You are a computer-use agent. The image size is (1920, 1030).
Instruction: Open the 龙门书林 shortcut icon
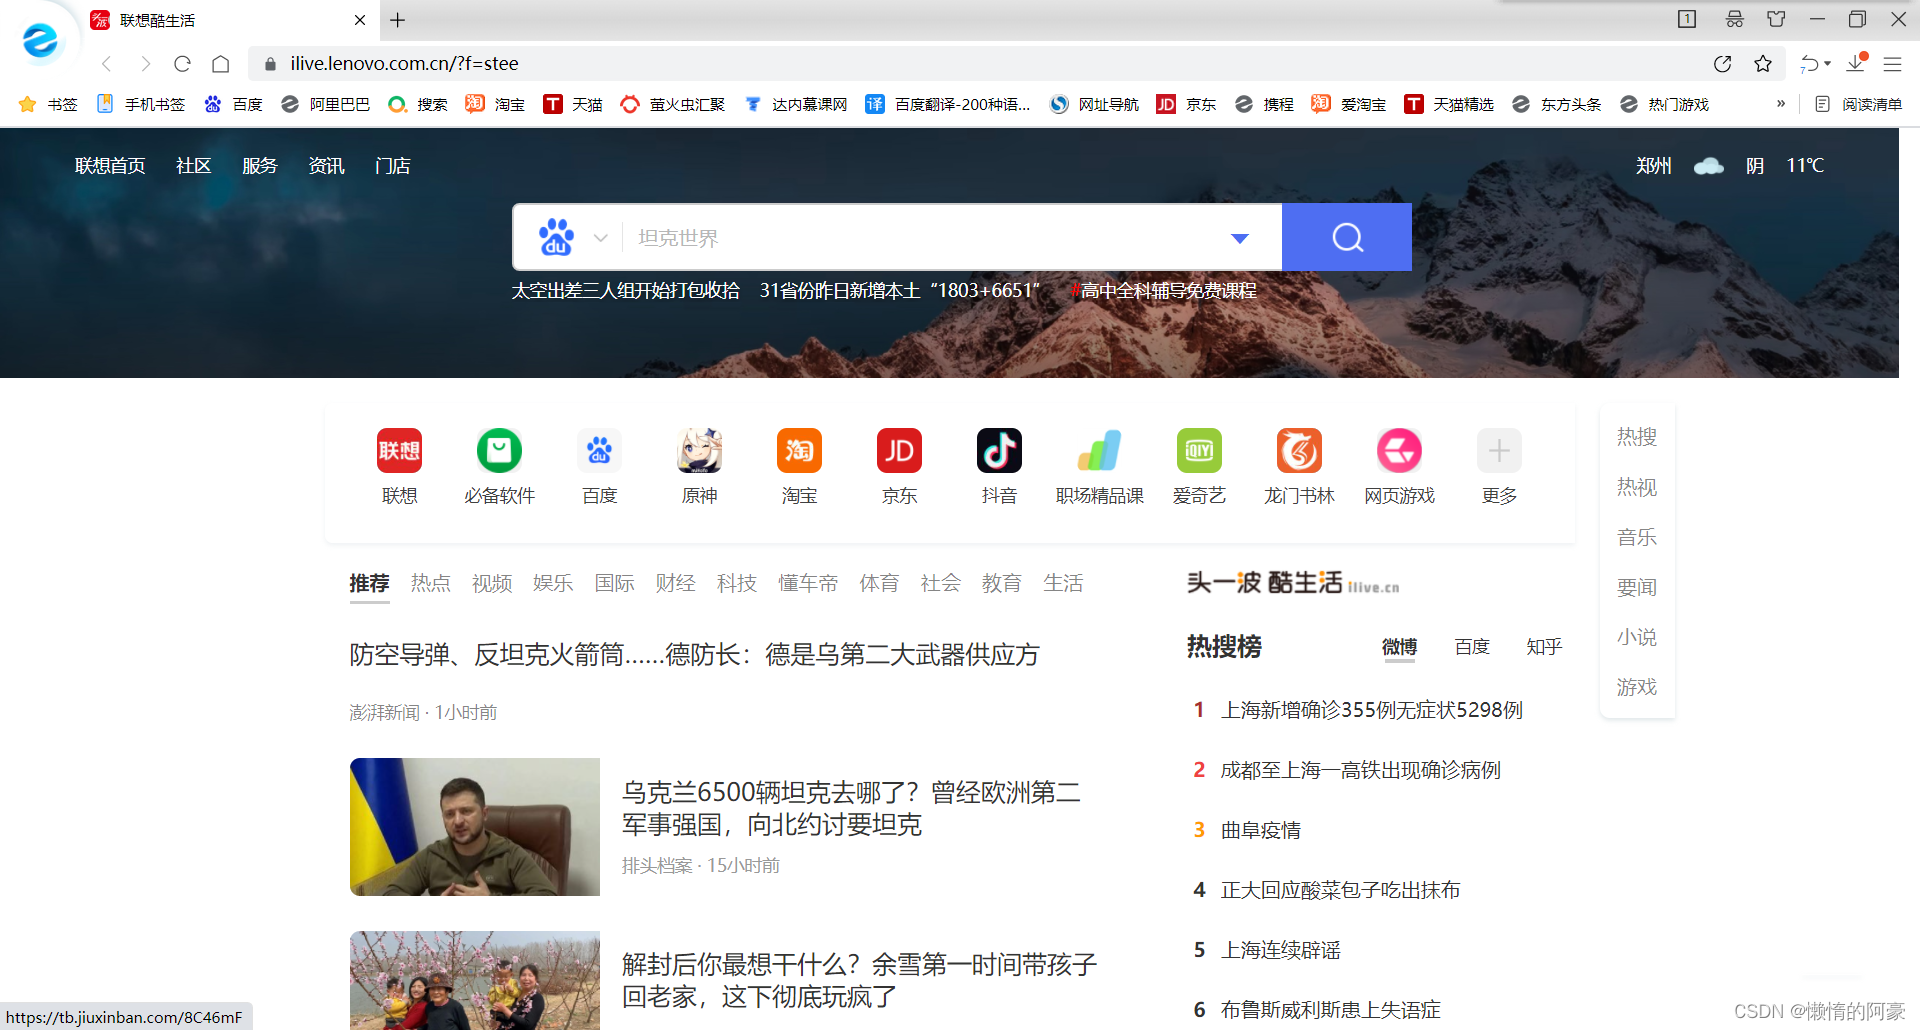point(1299,451)
